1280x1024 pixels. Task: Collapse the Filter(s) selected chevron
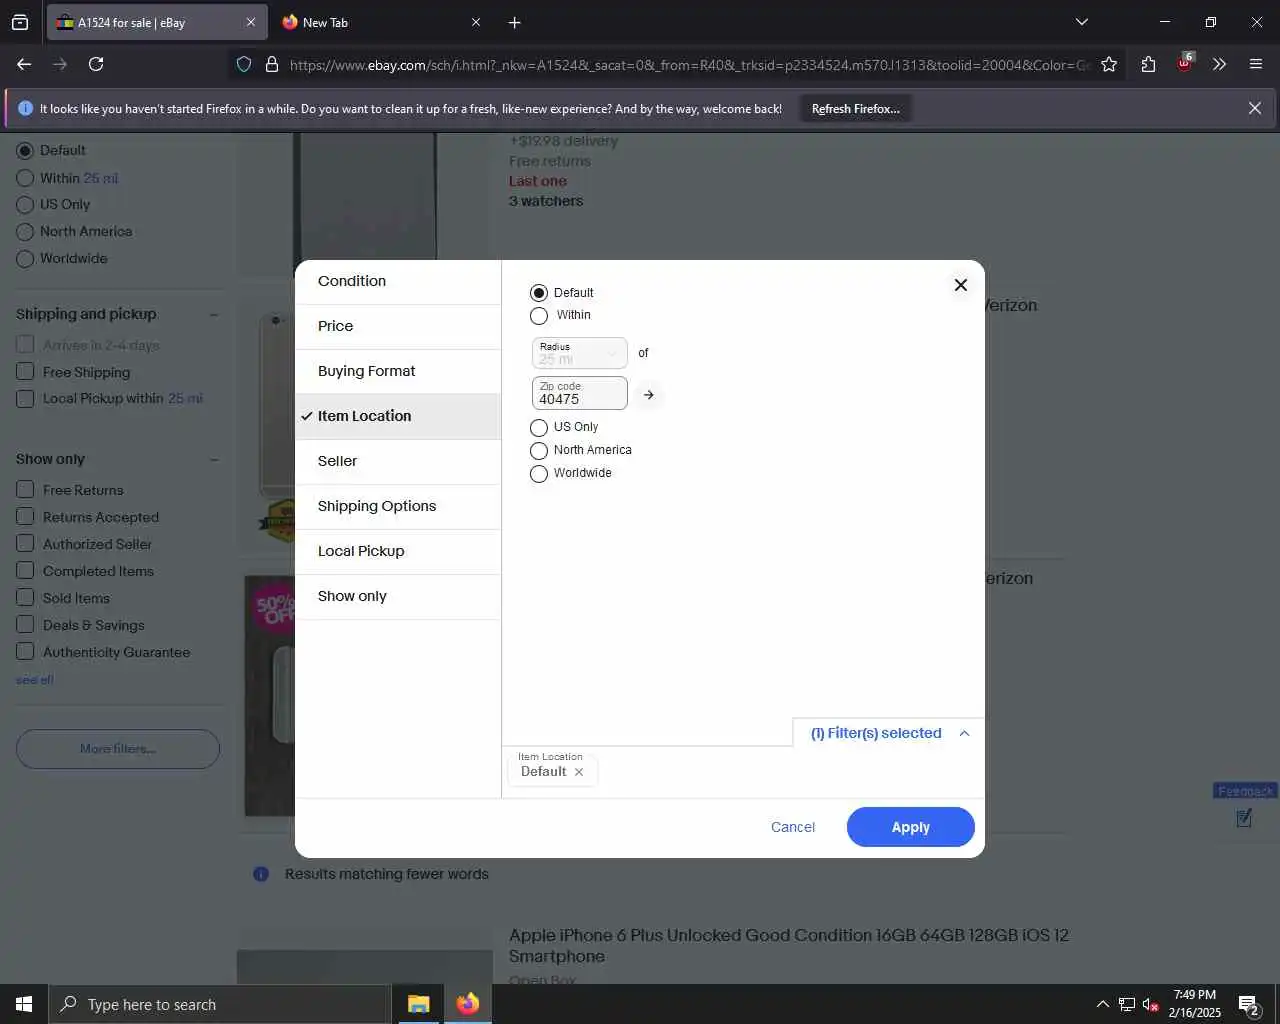tap(964, 733)
